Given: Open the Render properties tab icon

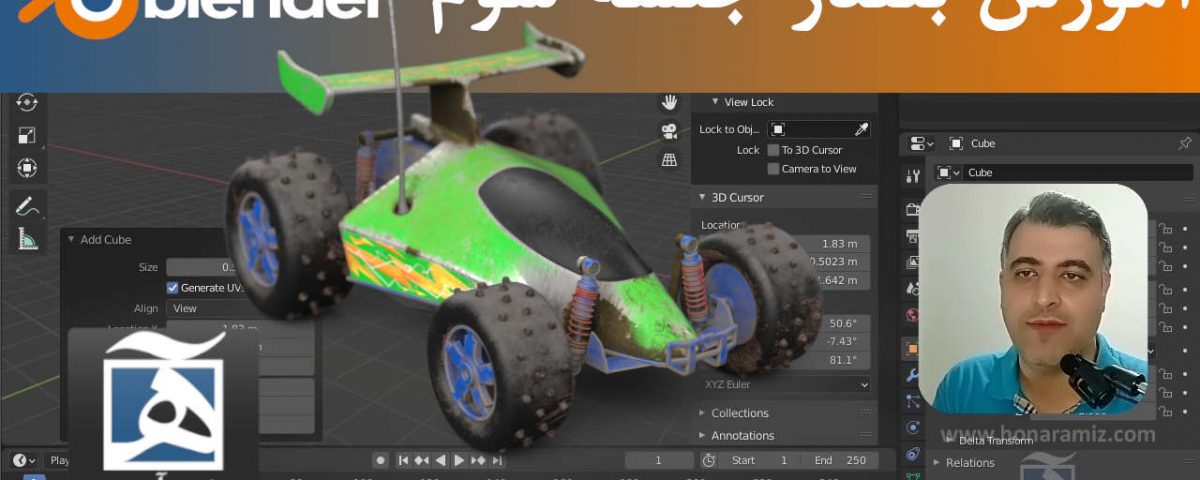Looking at the screenshot, I should [x=912, y=210].
